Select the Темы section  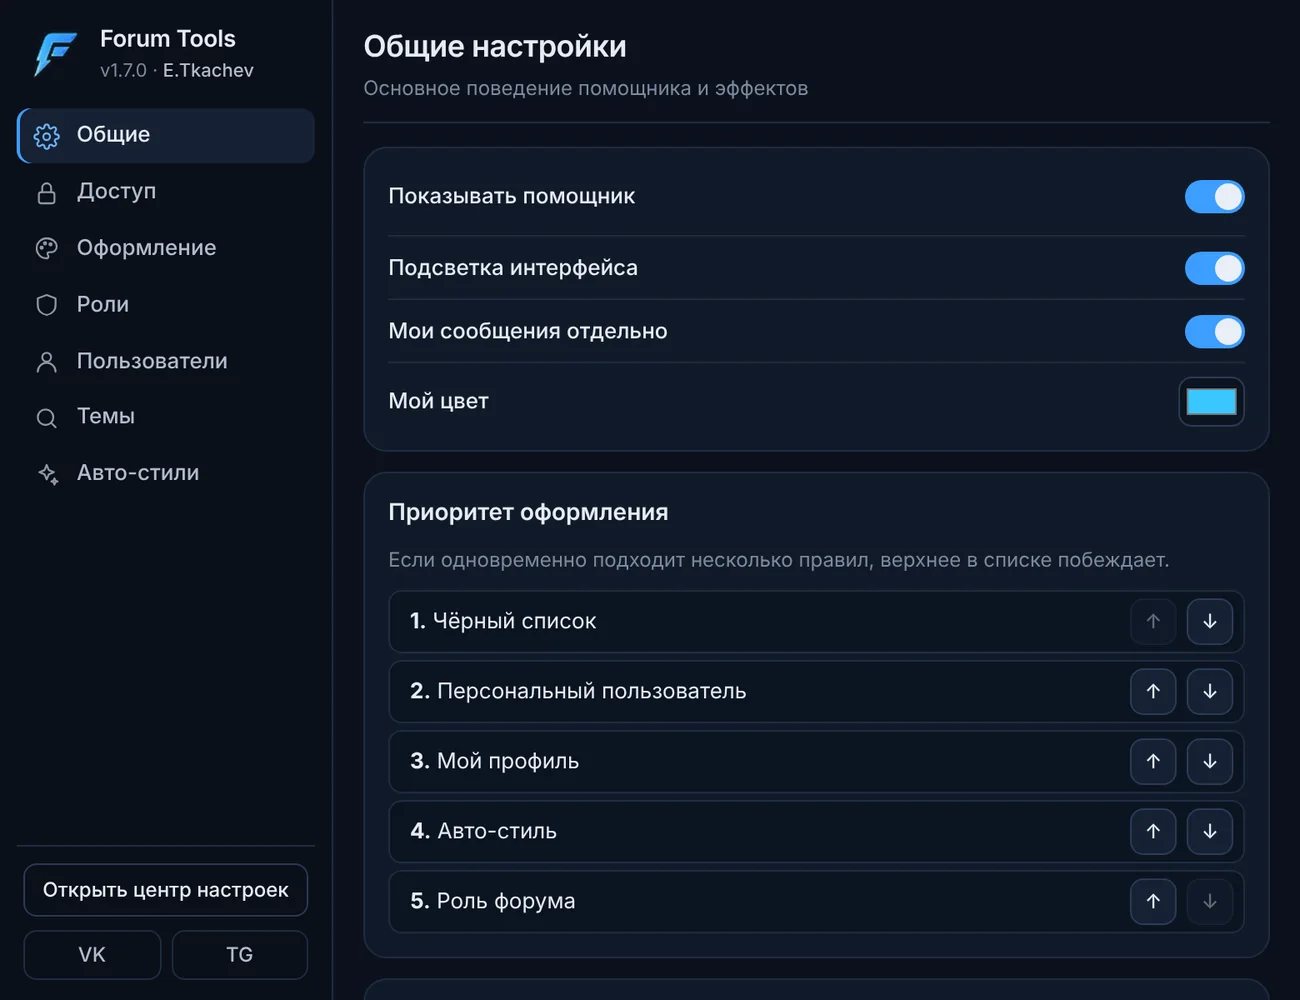pyautogui.click(x=166, y=417)
